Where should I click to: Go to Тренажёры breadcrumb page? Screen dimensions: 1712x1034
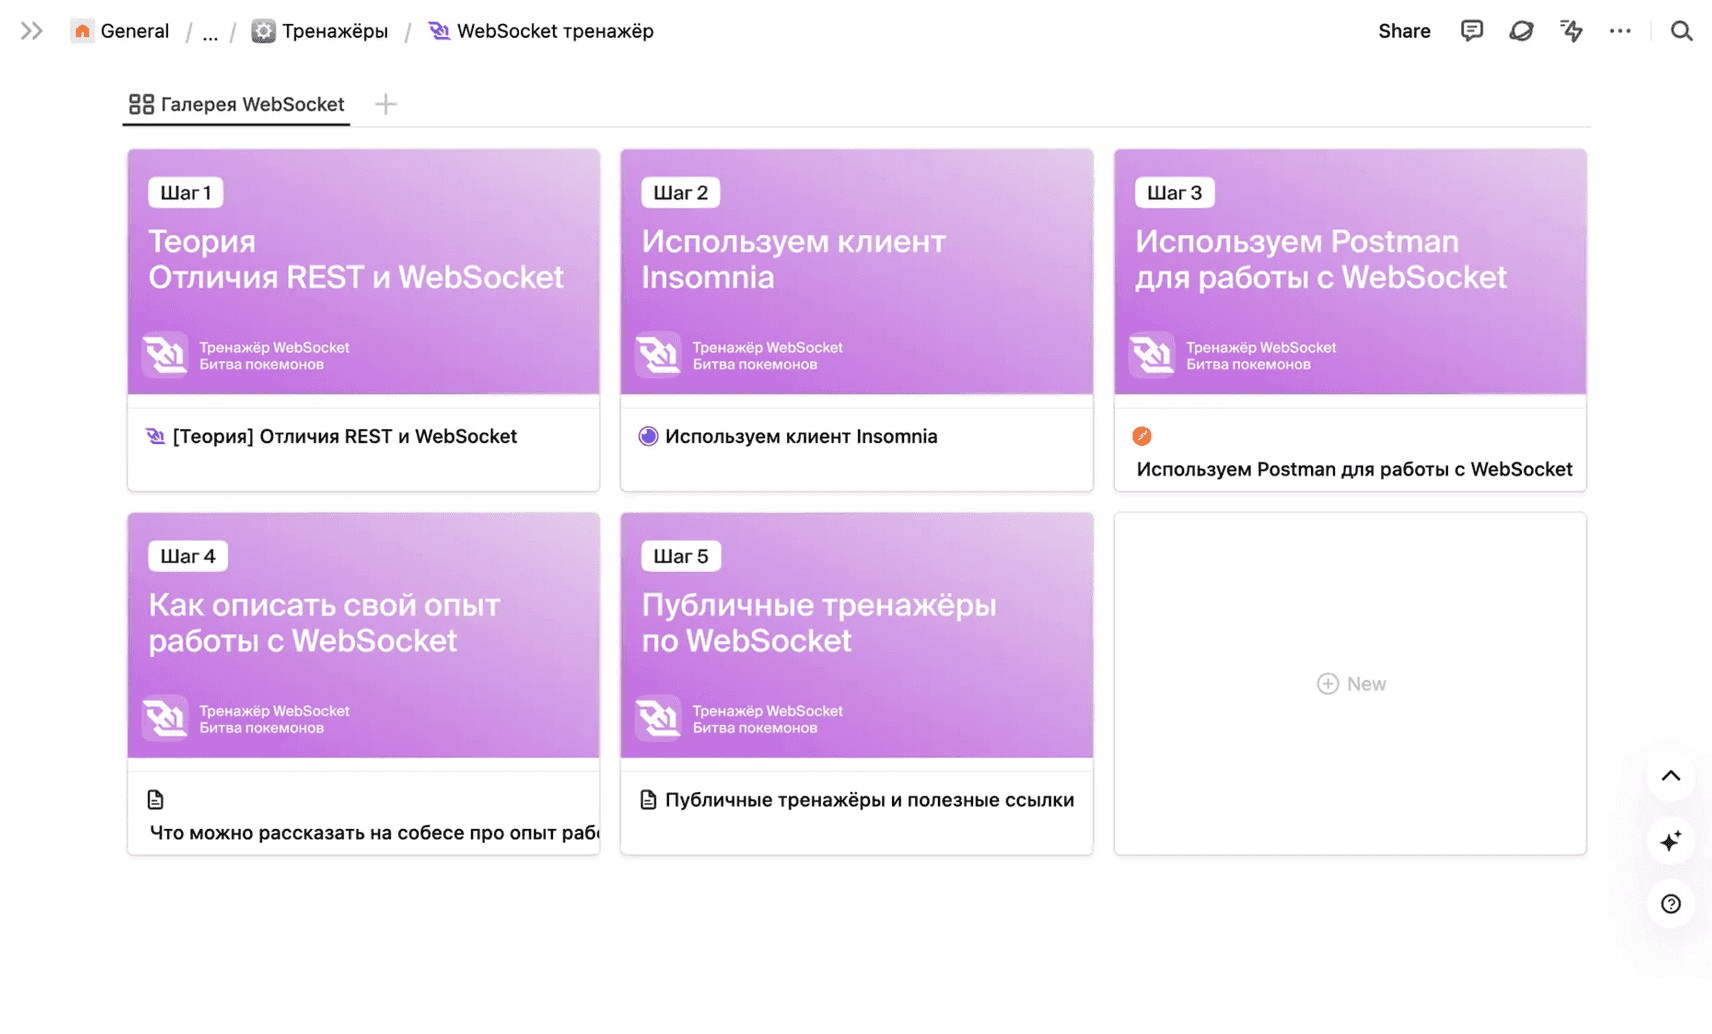[x=320, y=31]
